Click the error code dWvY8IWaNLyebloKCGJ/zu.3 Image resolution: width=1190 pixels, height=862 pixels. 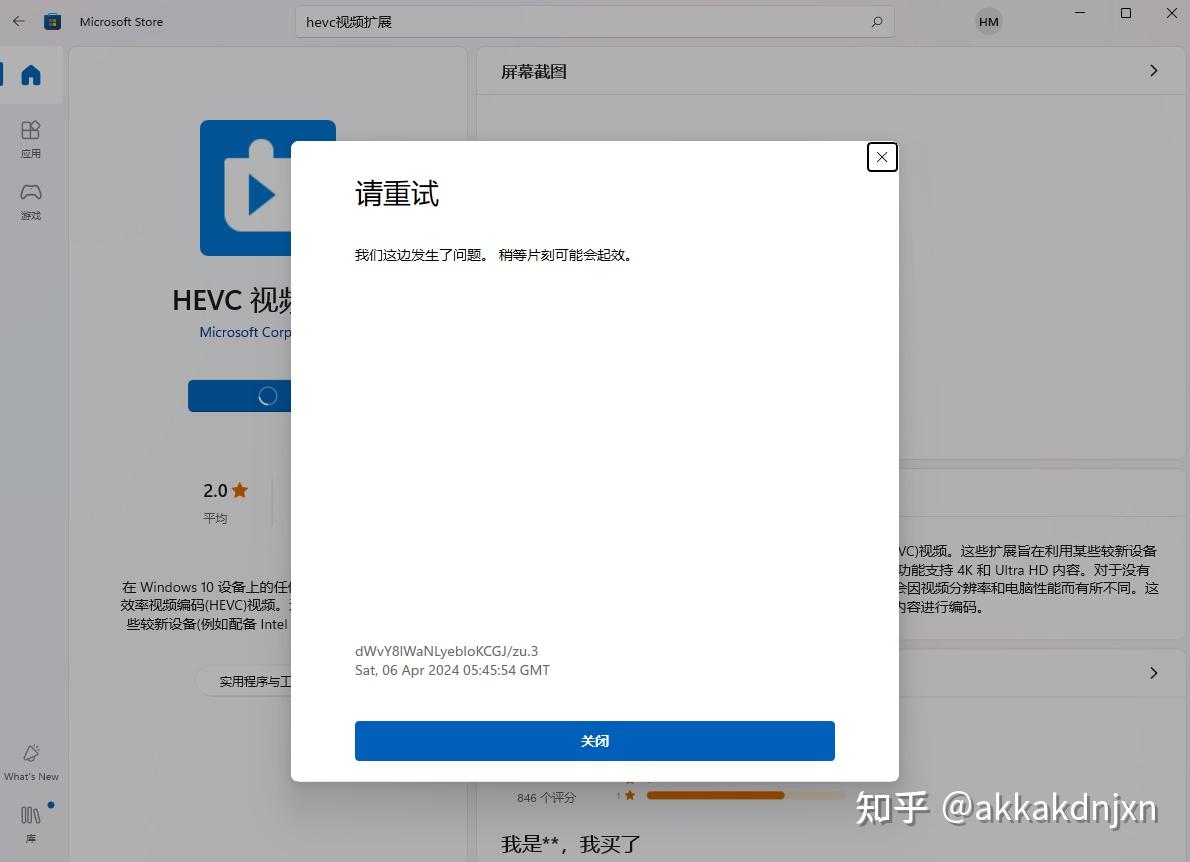coord(446,651)
